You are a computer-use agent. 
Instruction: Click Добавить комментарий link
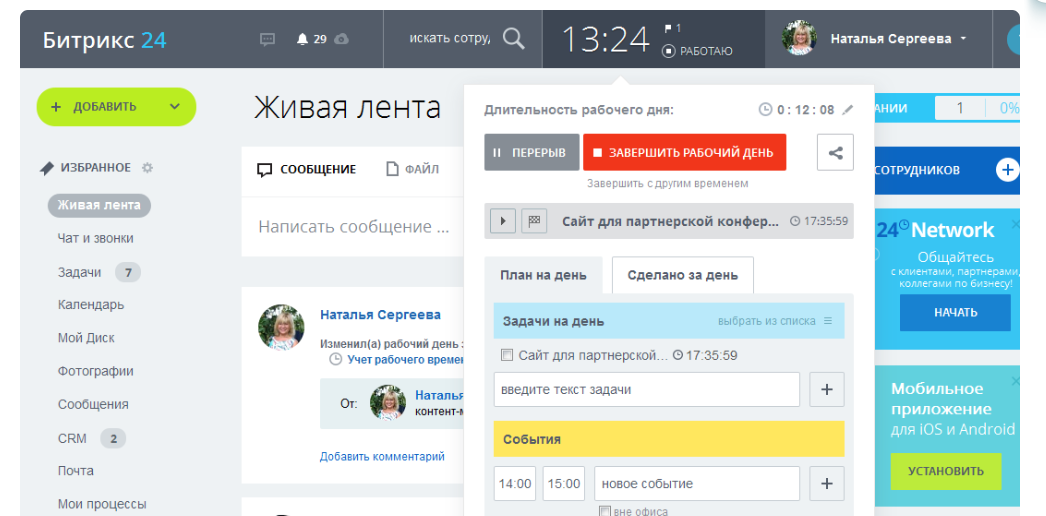(x=382, y=457)
